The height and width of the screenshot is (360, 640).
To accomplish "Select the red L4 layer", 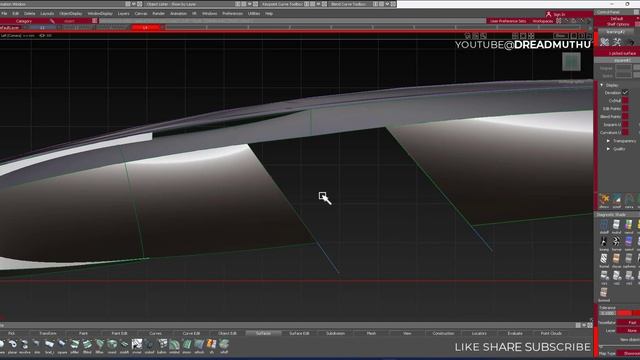I will point(145,28).
